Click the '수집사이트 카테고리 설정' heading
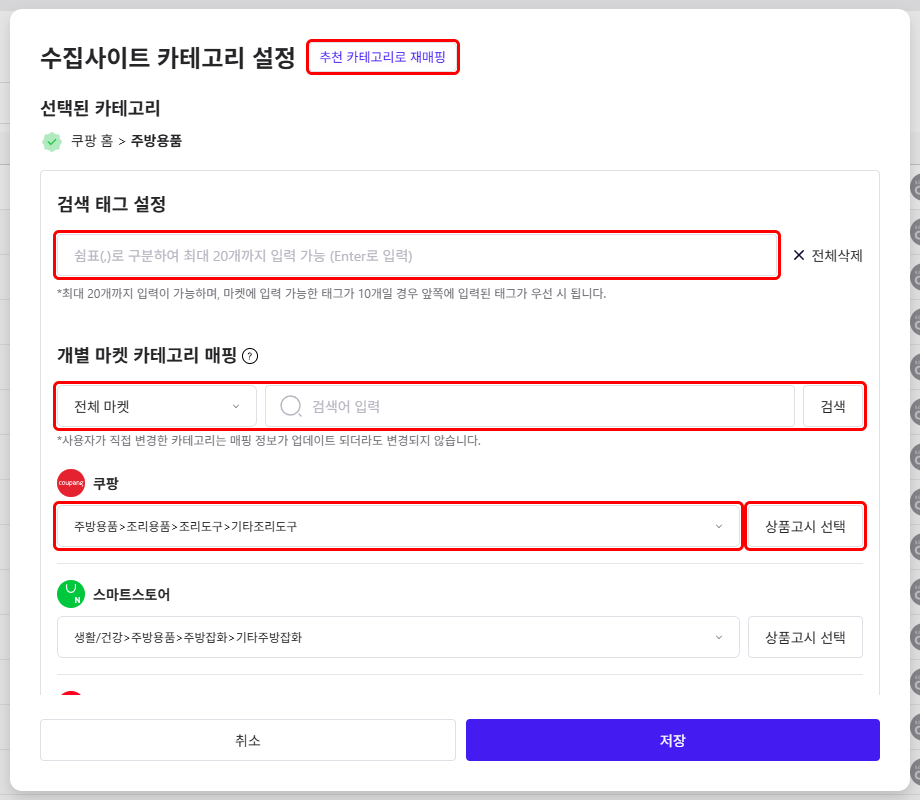Viewport: 920px width, 800px height. tap(168, 58)
